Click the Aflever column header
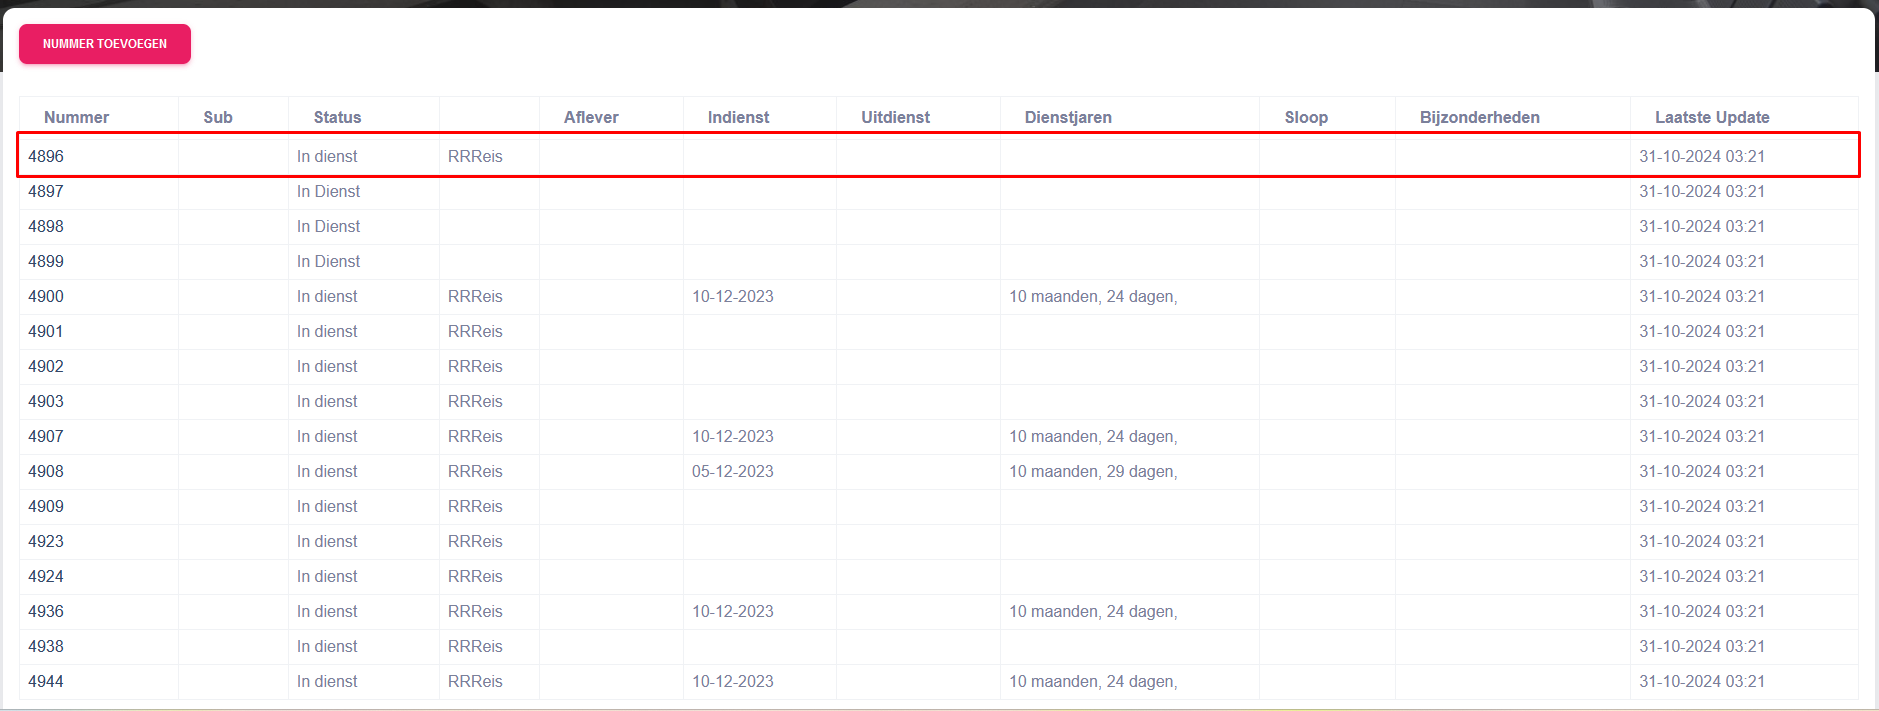Image resolution: width=1879 pixels, height=711 pixels. pos(591,117)
